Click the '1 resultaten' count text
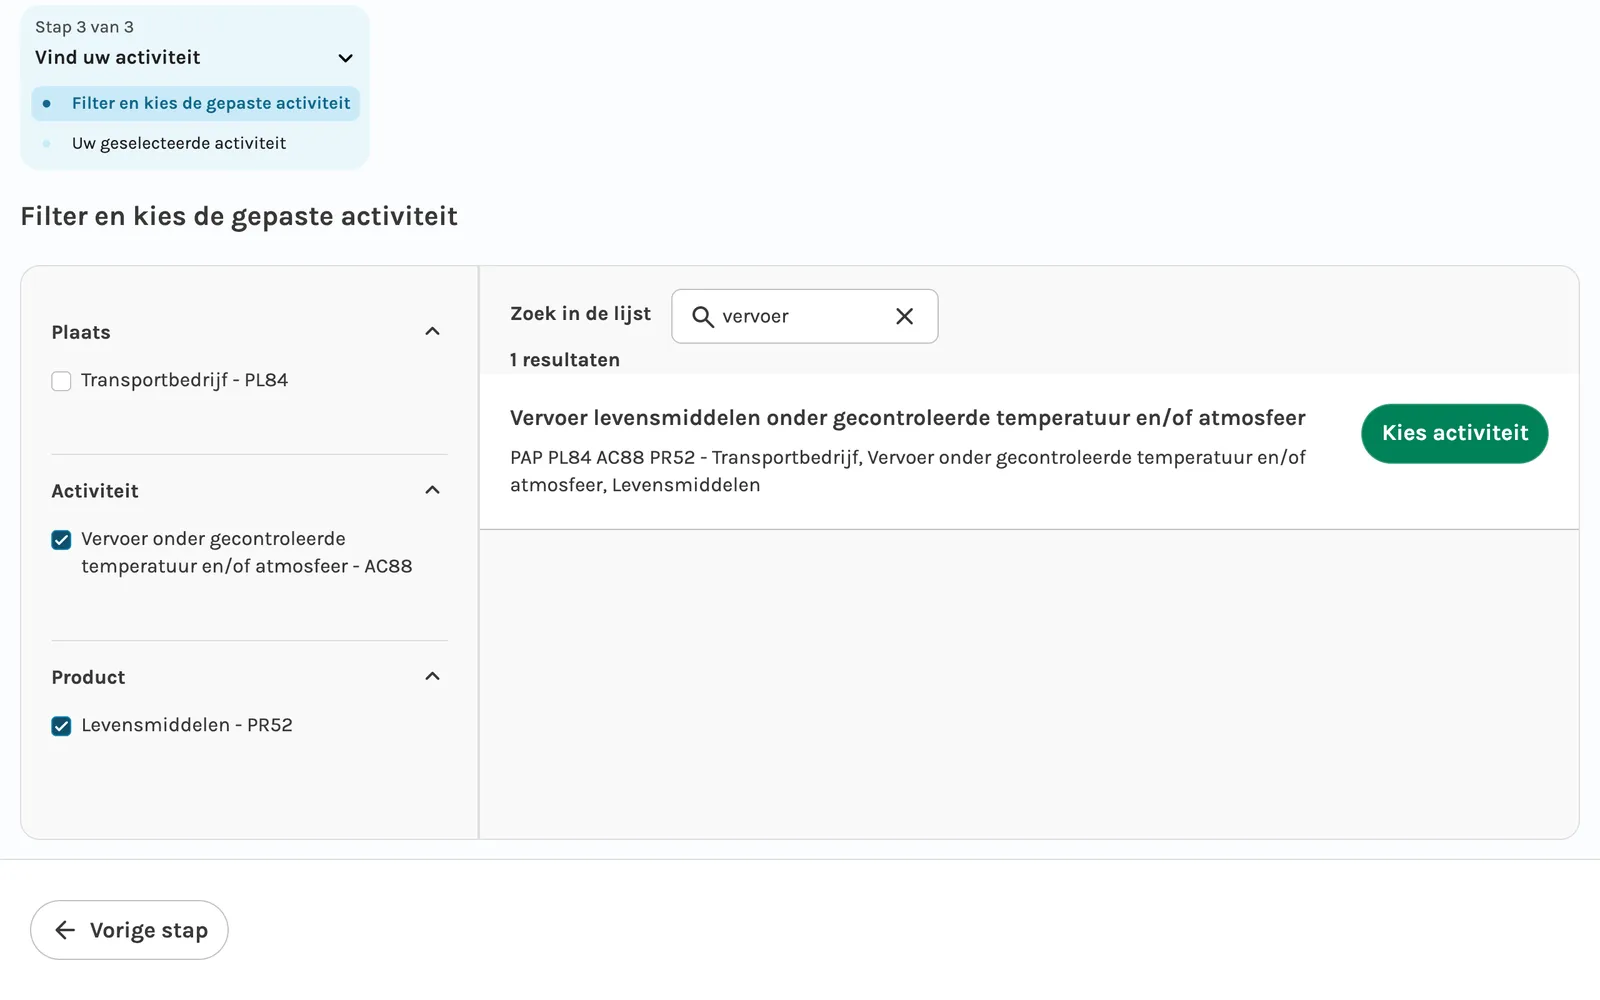 [564, 360]
